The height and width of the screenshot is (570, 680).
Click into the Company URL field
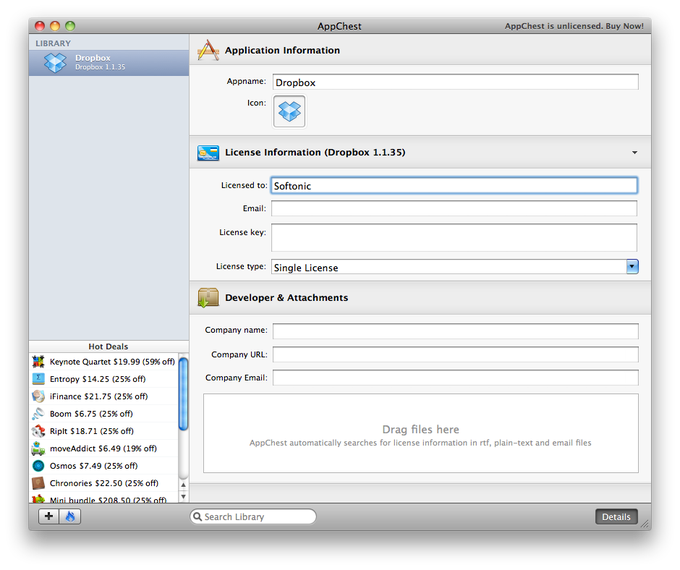[x=455, y=354]
